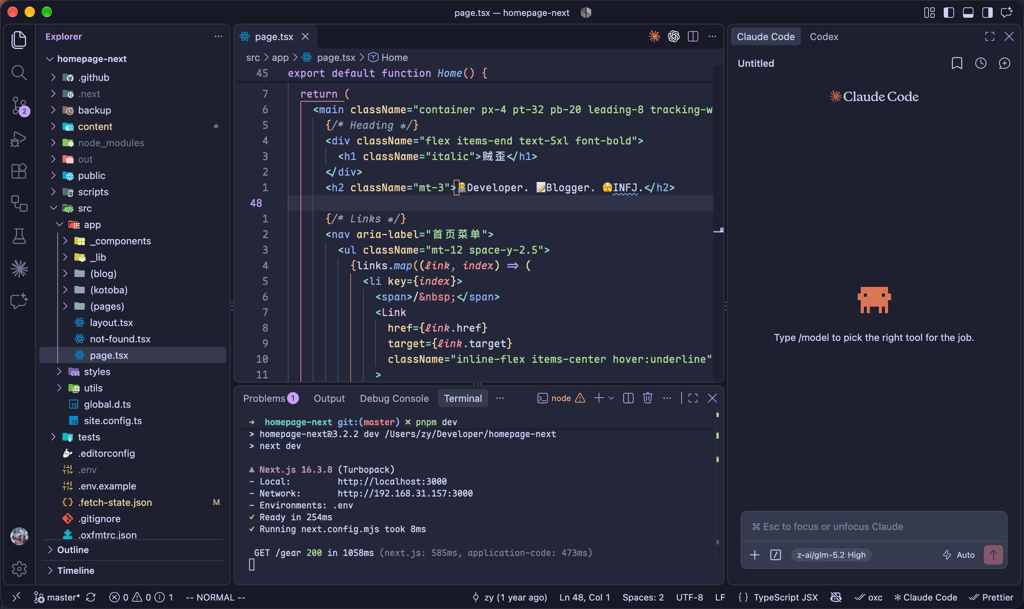Viewport: 1024px width, 609px height.
Task: Click the ChatGPT icon in editor toolbar
Action: [x=673, y=37]
